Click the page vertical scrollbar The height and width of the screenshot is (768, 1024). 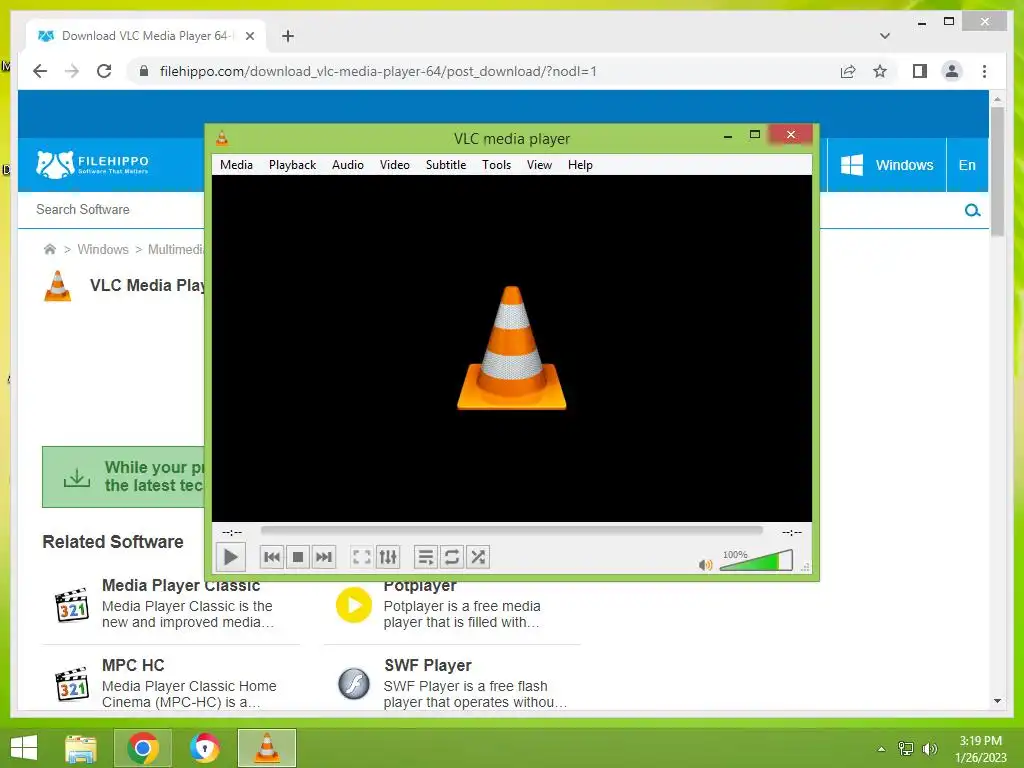(997, 171)
